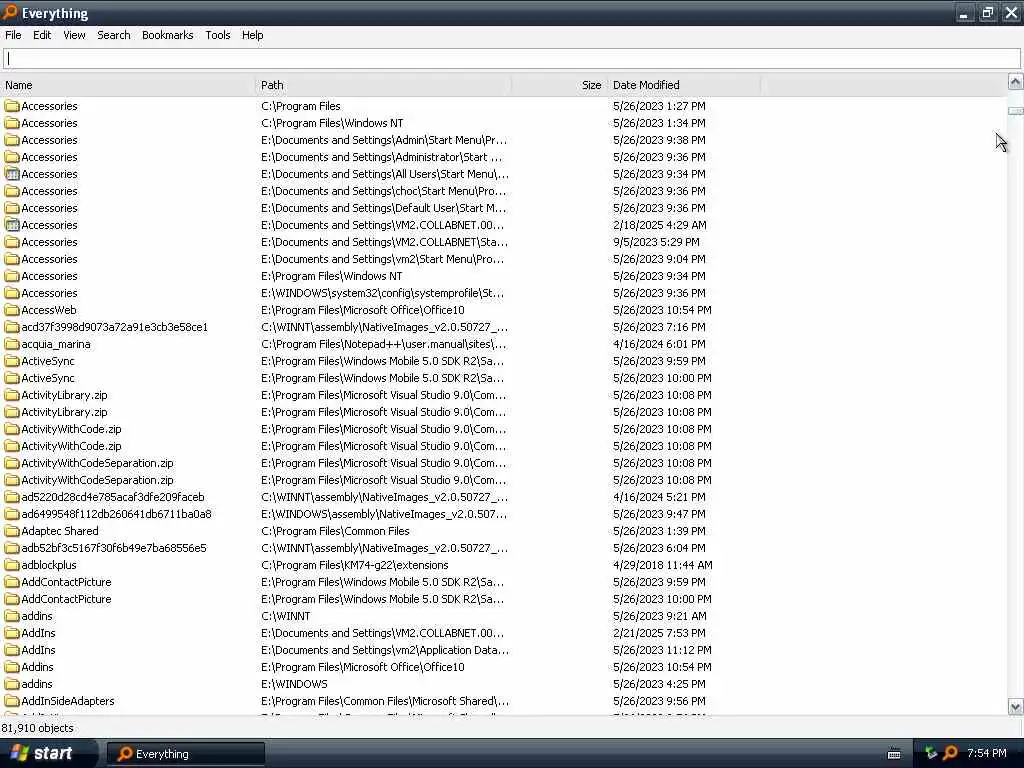
Task: Click path E:\Documents and Settings\choc\Start Menu
Action: pyautogui.click(x=383, y=191)
